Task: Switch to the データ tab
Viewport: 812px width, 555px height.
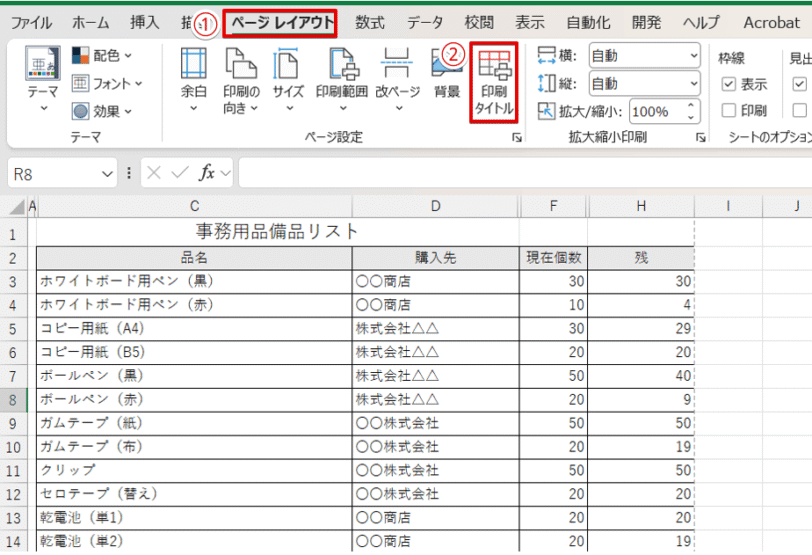Action: [425, 23]
